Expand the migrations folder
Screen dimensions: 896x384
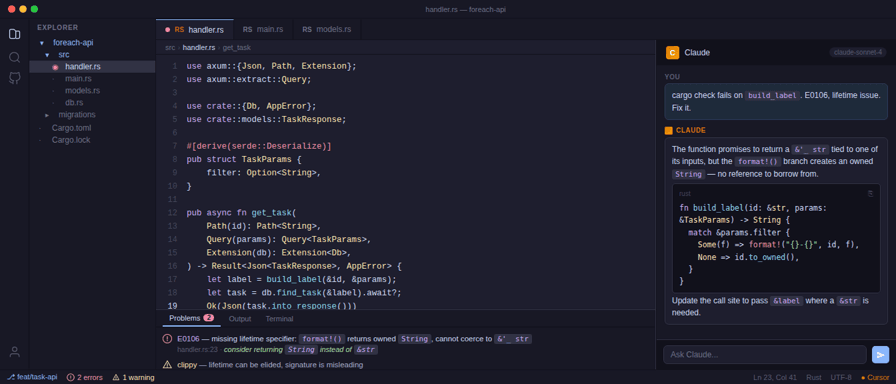(47, 115)
